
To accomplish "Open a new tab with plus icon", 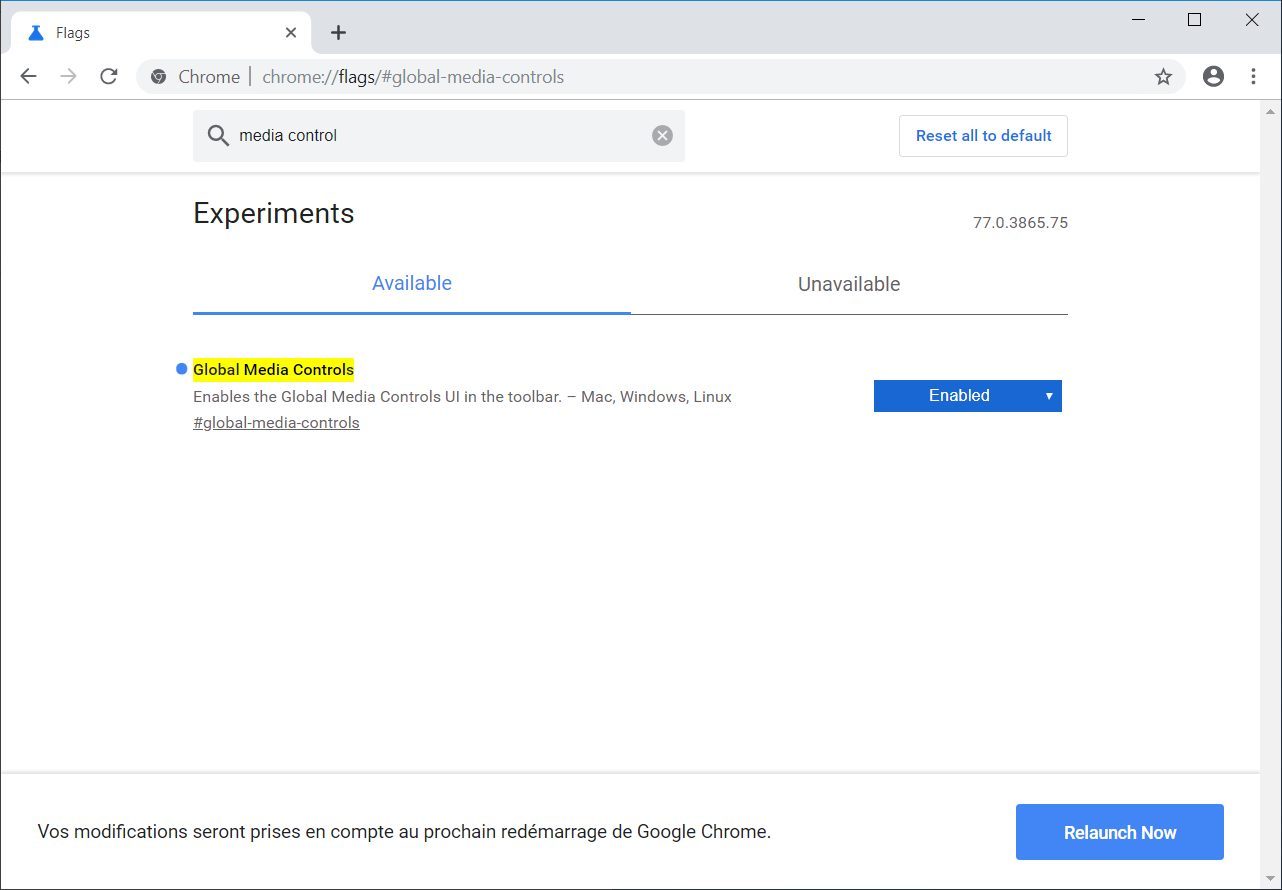I will (x=338, y=33).
